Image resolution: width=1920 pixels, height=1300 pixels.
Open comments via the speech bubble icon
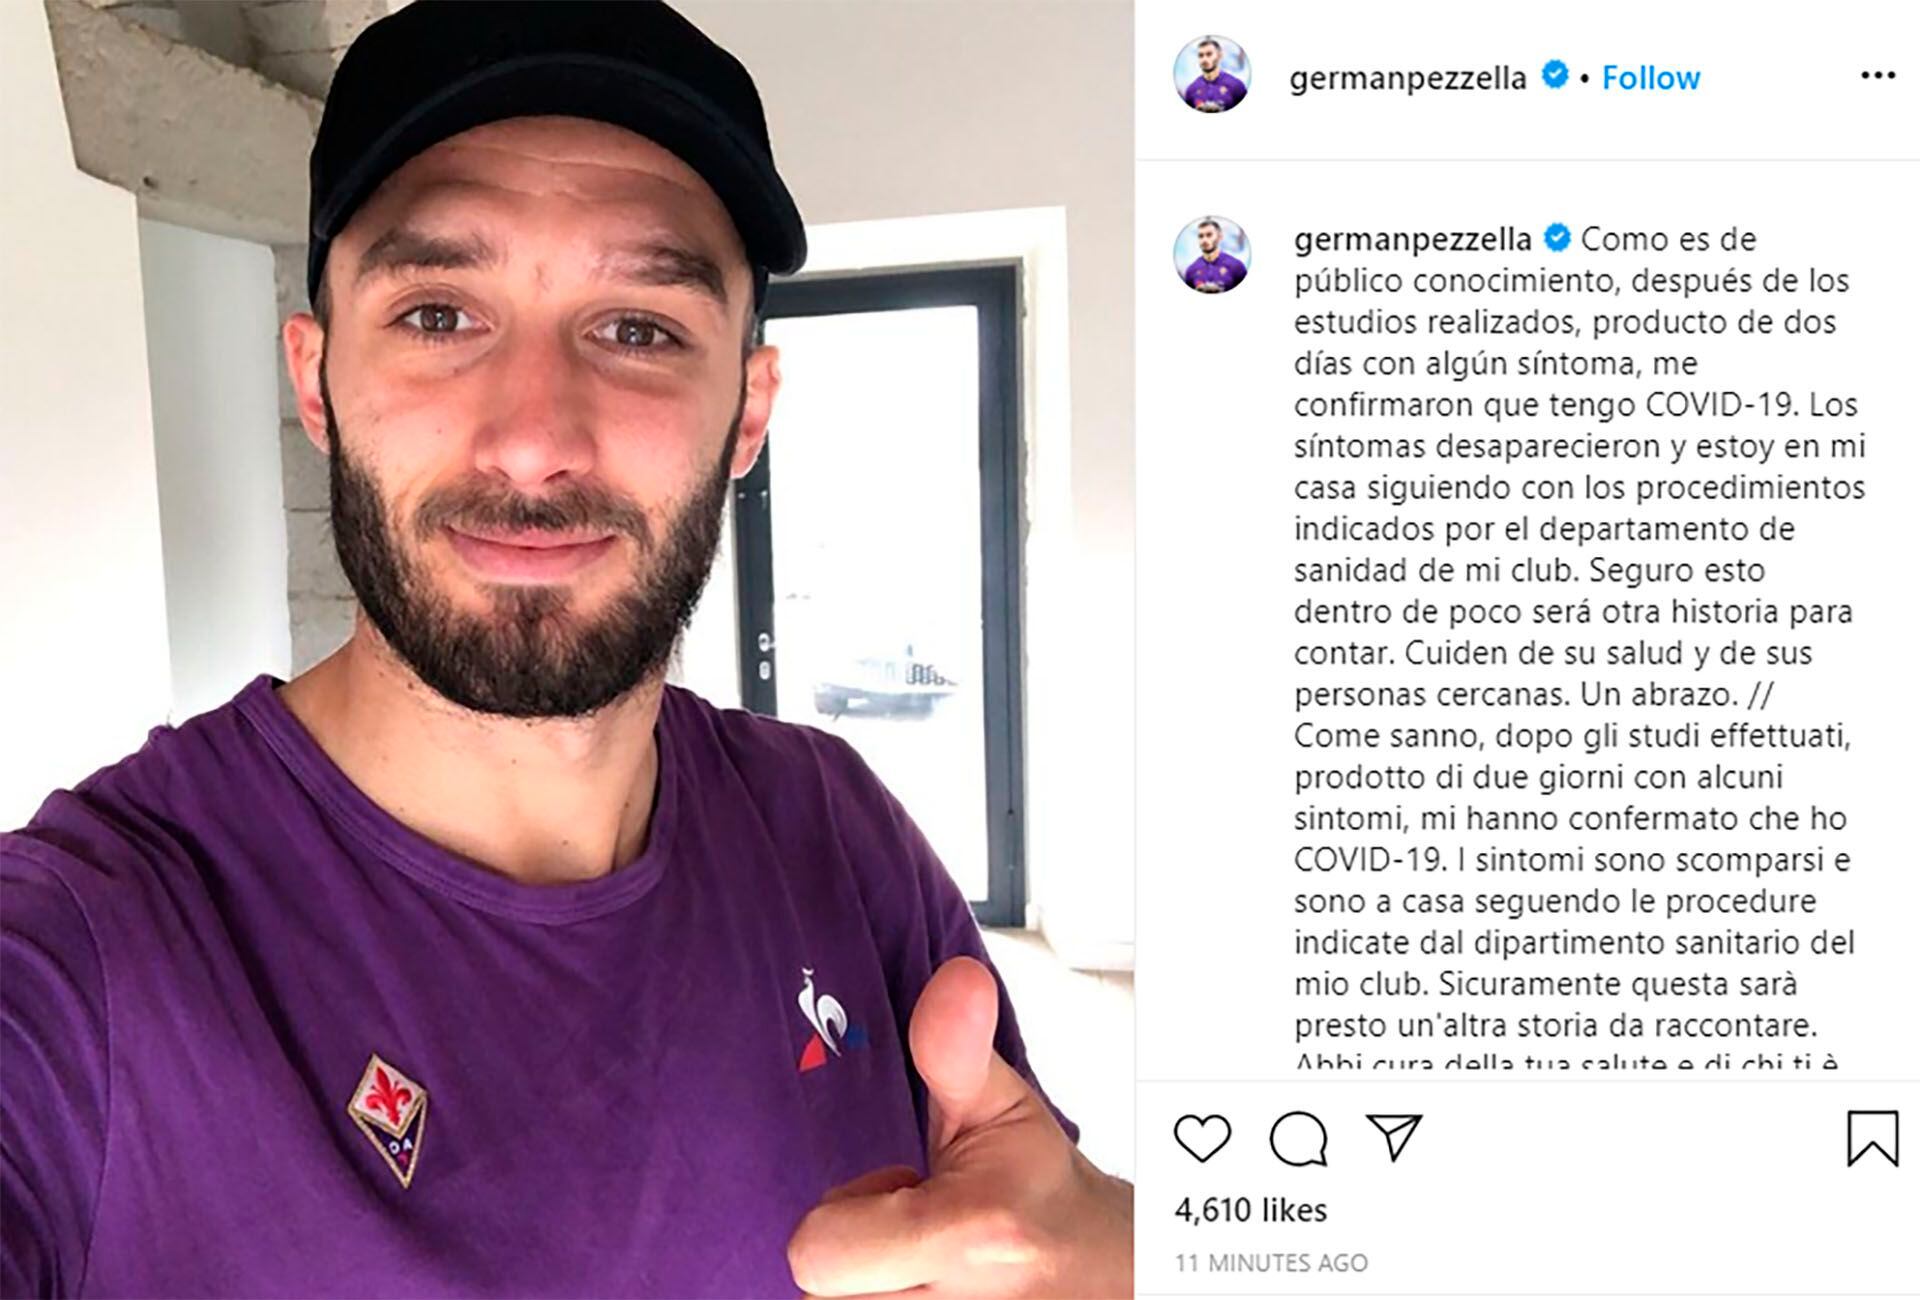pos(1298,1139)
